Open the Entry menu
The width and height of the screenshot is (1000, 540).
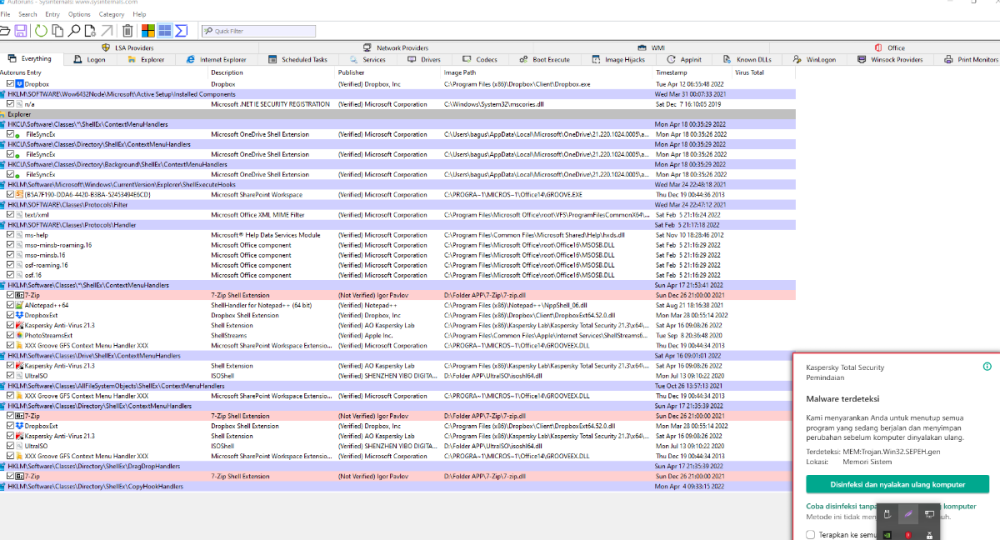coord(52,14)
